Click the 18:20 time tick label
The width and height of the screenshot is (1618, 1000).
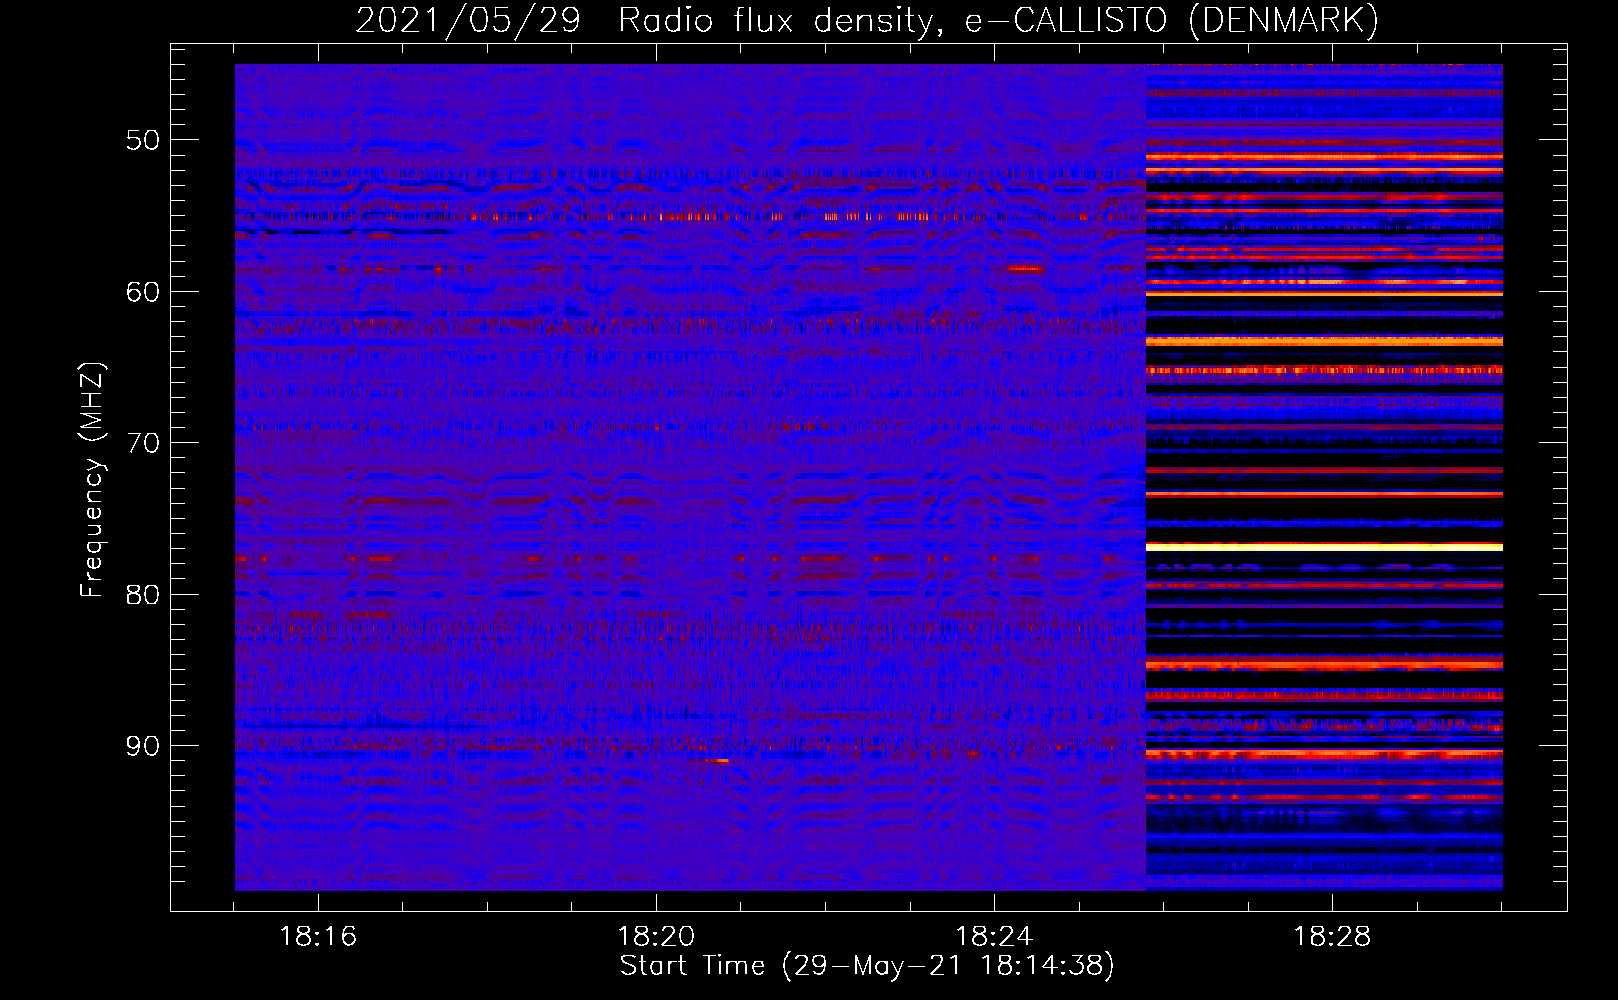(x=656, y=937)
